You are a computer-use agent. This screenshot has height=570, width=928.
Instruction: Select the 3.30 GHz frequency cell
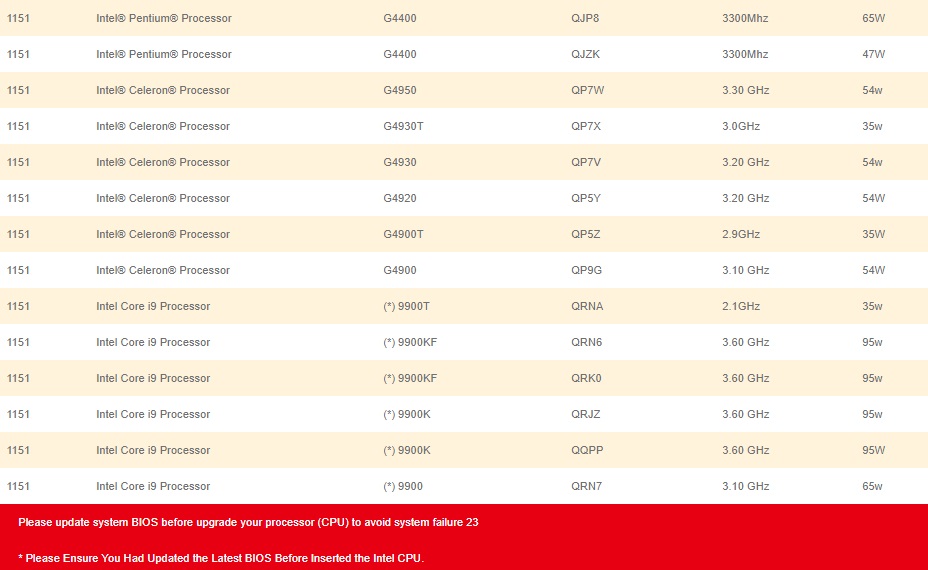point(745,91)
